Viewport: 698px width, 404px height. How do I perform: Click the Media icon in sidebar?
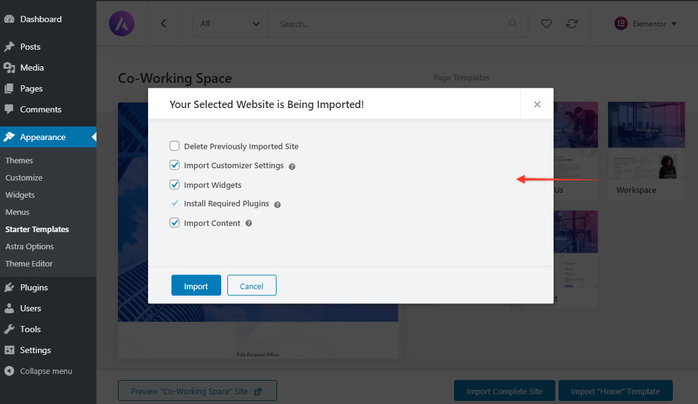[9, 68]
